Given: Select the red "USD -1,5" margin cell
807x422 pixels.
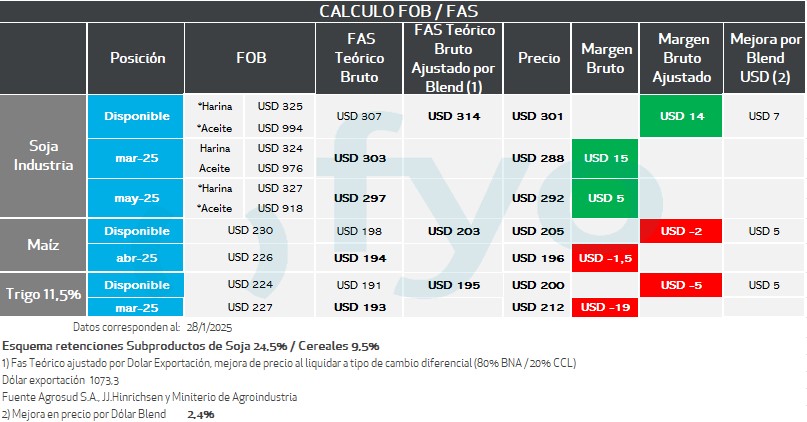Looking at the screenshot, I should point(606,258).
